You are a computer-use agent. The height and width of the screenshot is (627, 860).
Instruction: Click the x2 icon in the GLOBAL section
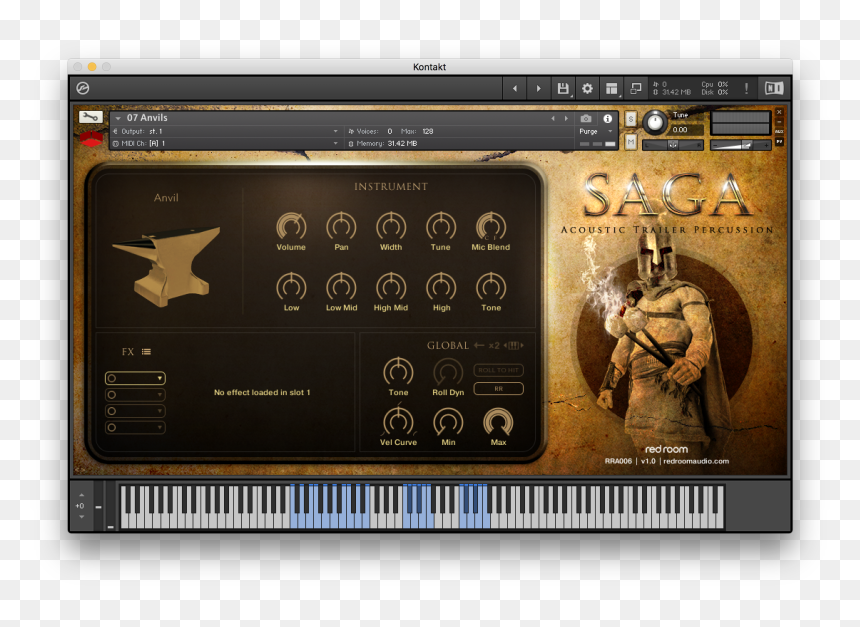click(494, 345)
